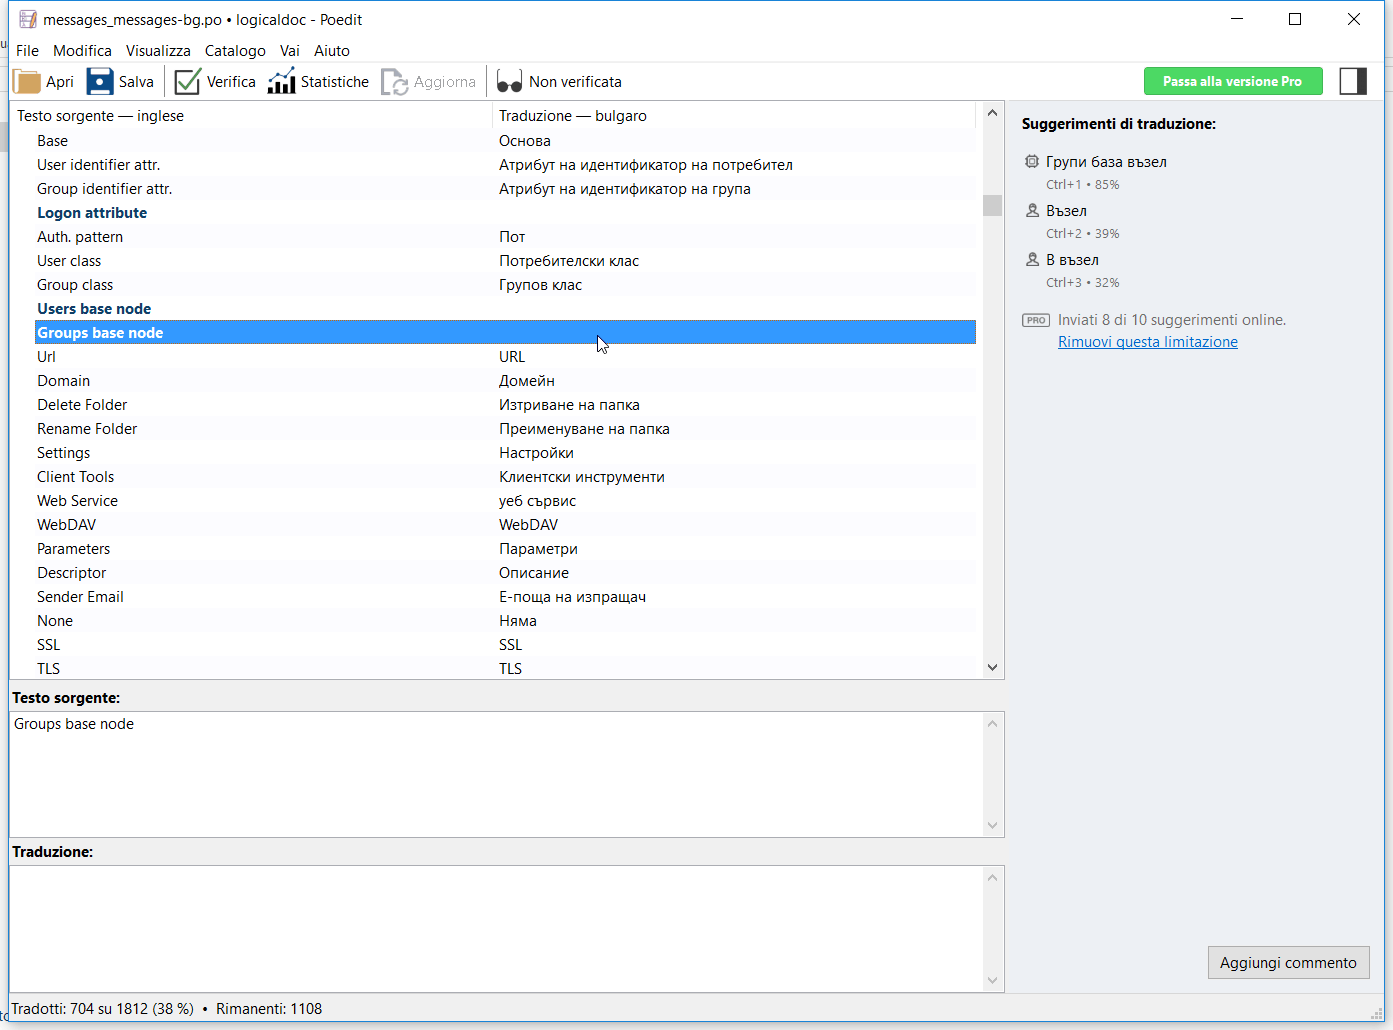
Task: Save the catalog with the Salva disk icon
Action: (100, 82)
